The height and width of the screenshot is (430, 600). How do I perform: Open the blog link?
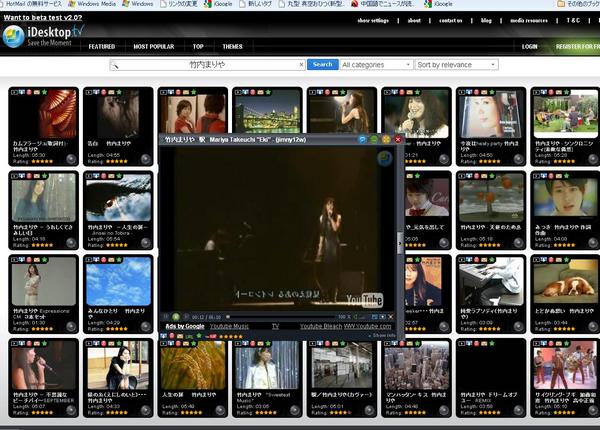pyautogui.click(x=486, y=21)
